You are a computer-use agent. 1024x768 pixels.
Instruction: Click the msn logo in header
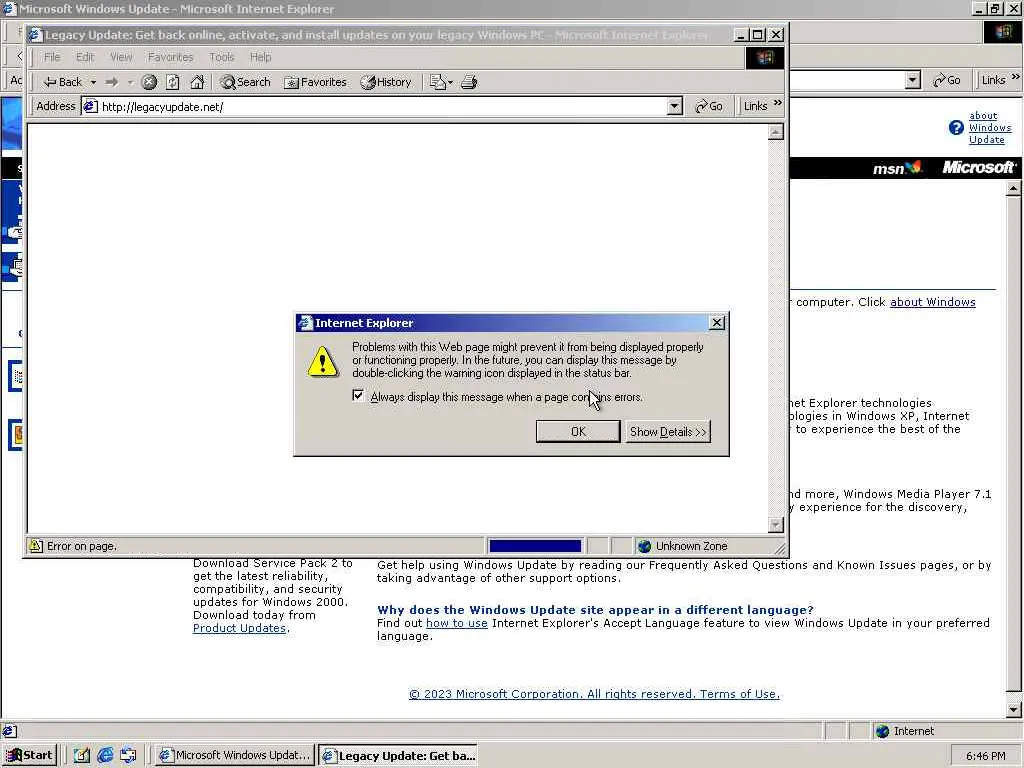coord(897,168)
